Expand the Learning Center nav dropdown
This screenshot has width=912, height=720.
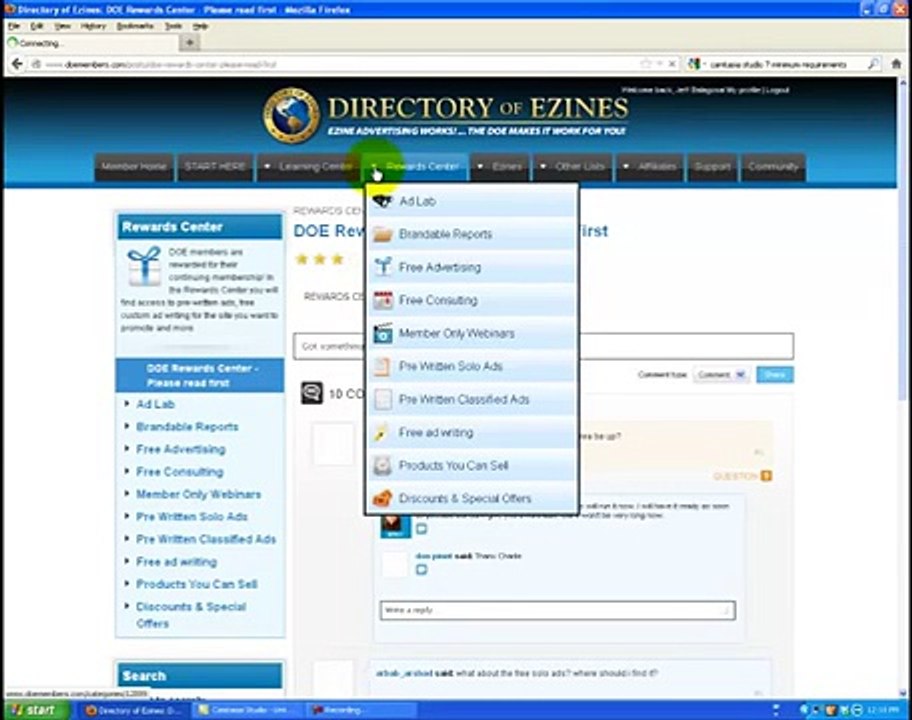click(x=267, y=166)
